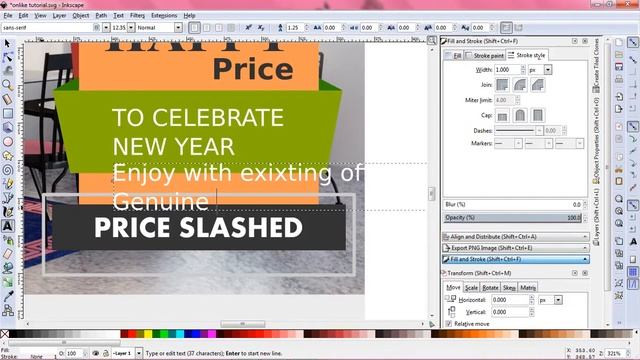Open the mid markers dropdown
The image size is (640, 360).
pos(549,143)
